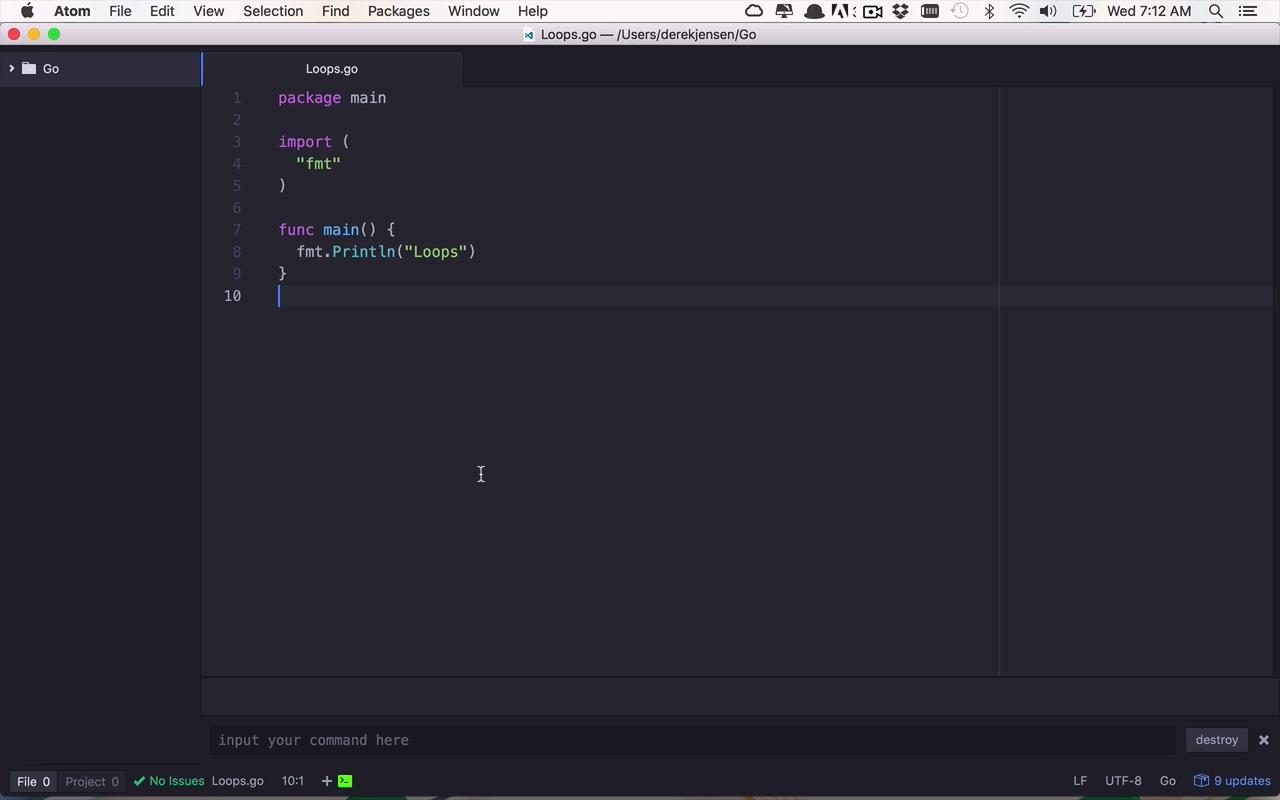Change UTF-8 file encoding
The image size is (1280, 800).
(1123, 781)
